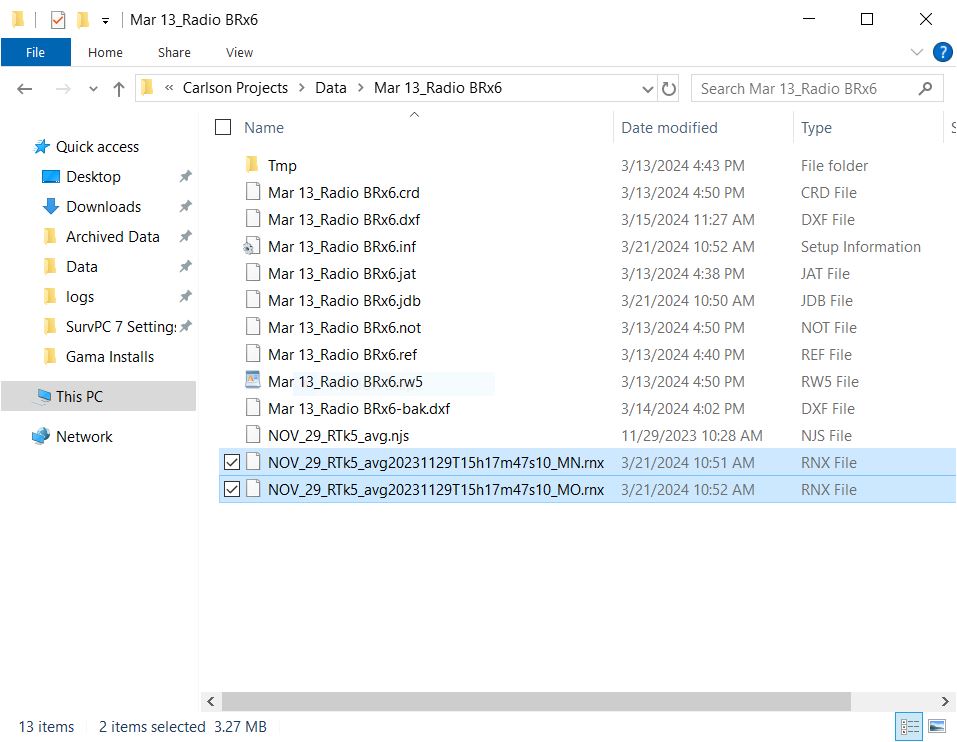Click the Tmp folder icon
Screen dimensions: 957x742
pos(252,165)
